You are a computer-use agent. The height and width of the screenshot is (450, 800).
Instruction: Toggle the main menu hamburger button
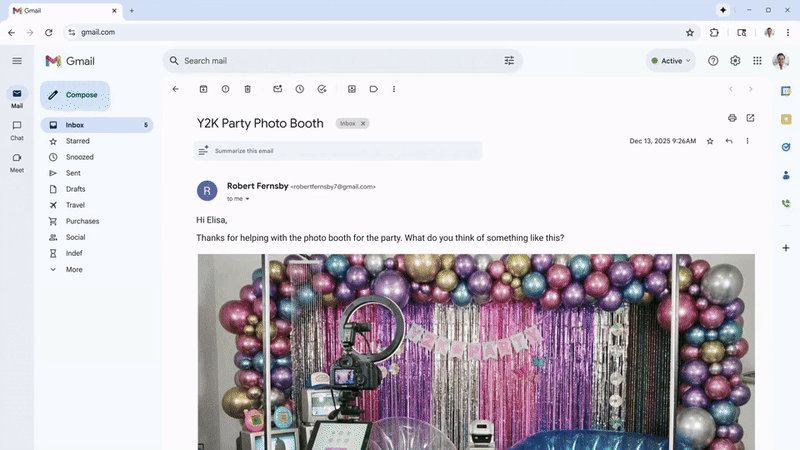tap(17, 61)
